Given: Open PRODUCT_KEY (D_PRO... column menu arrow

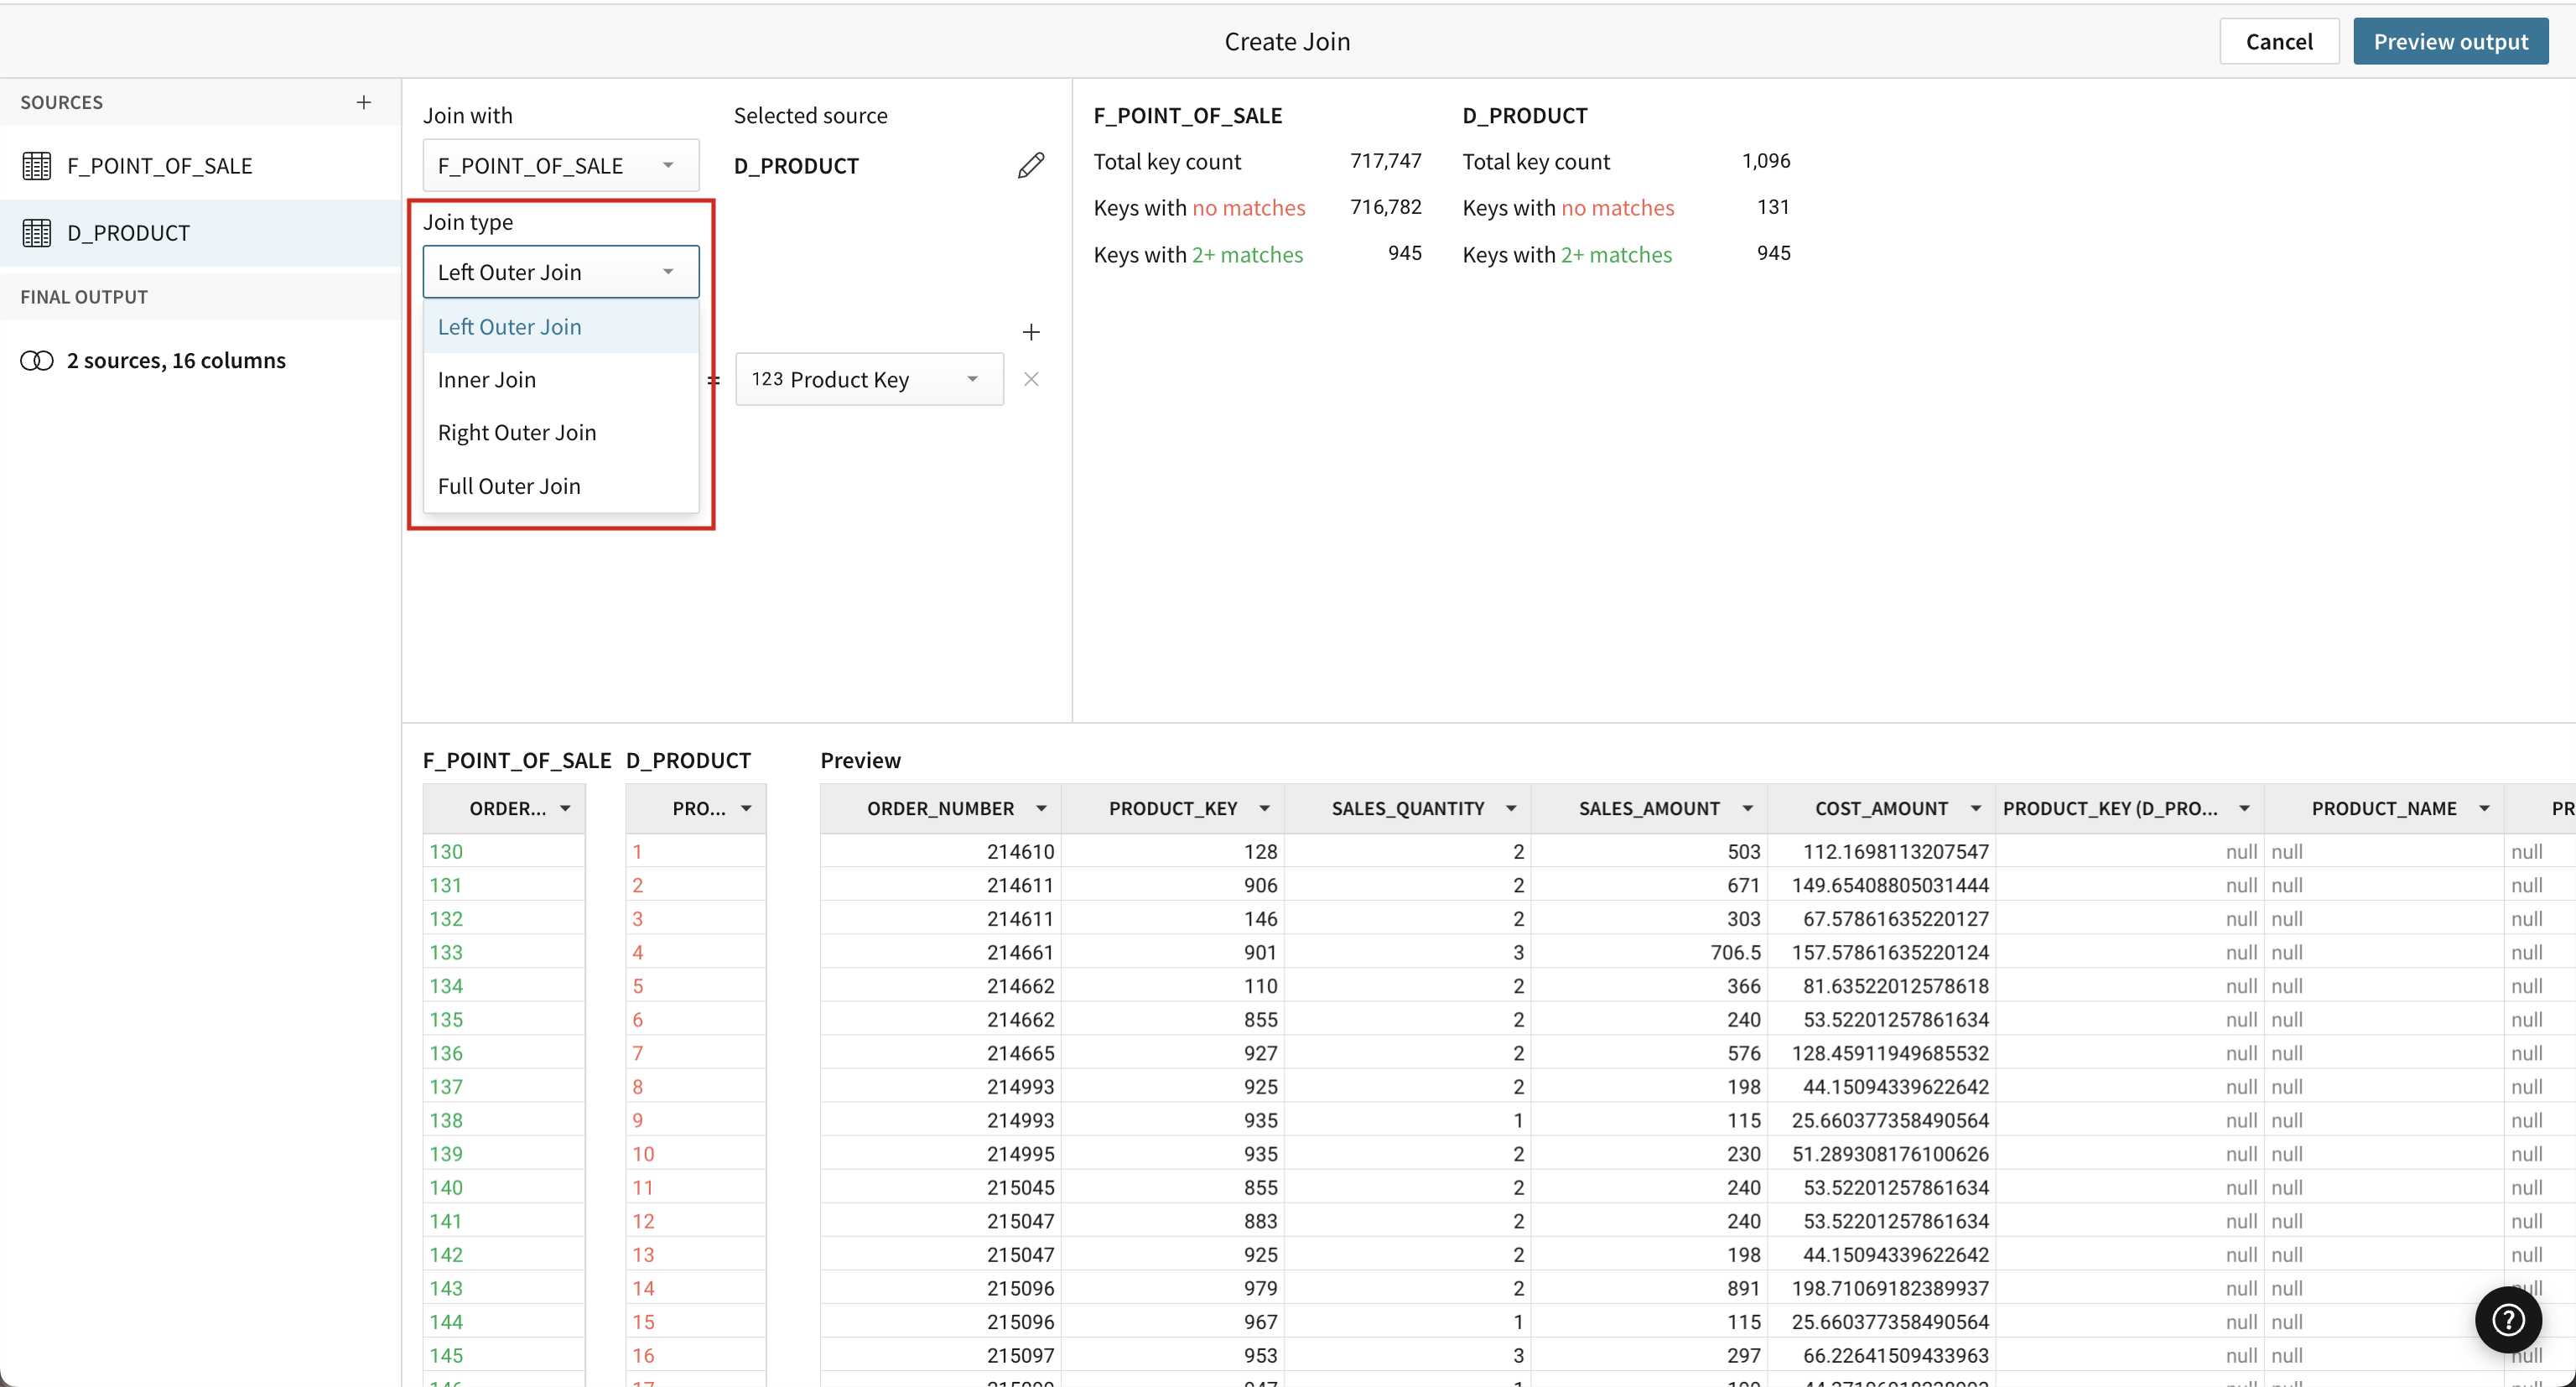Looking at the screenshot, I should click(x=2244, y=808).
